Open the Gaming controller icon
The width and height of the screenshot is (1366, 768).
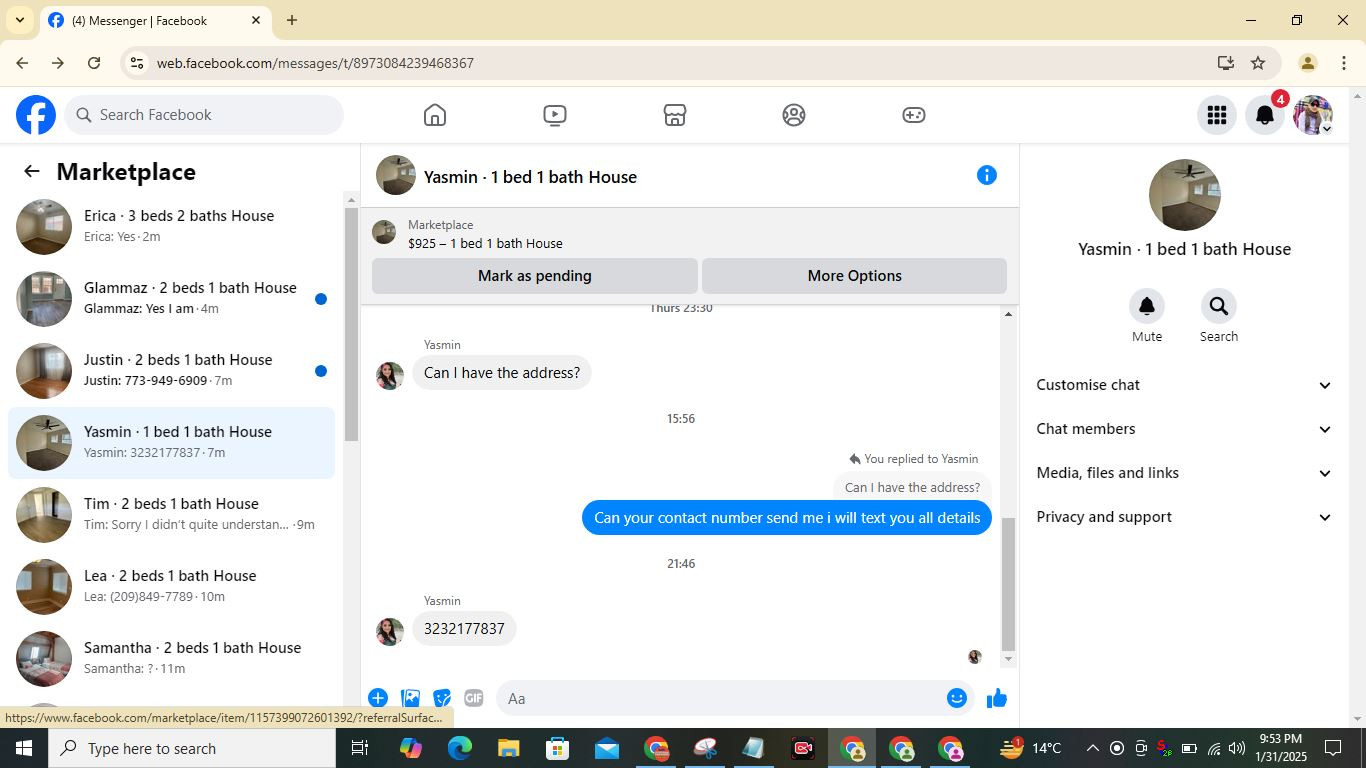(x=914, y=115)
